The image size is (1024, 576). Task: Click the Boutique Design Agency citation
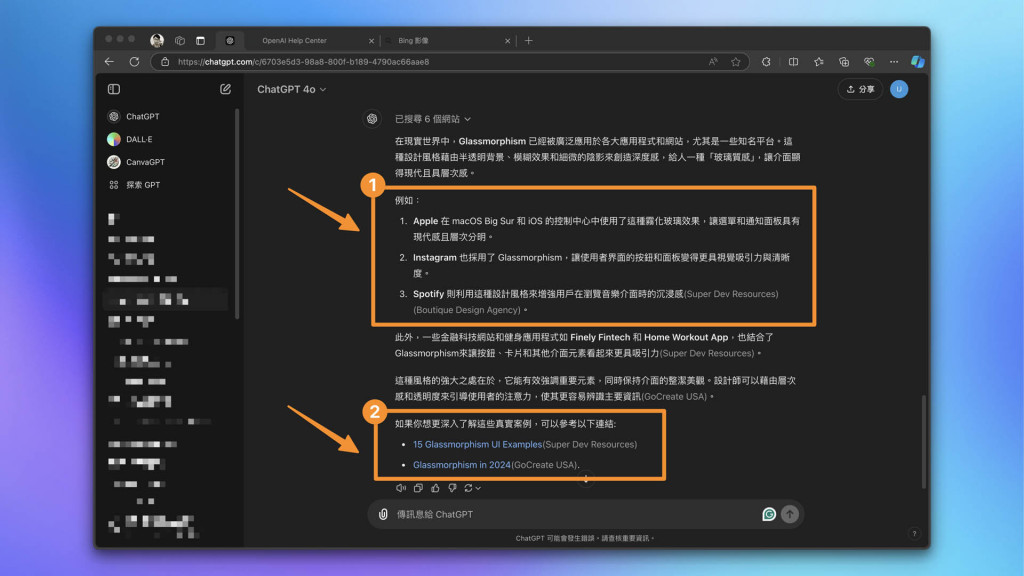(x=467, y=310)
